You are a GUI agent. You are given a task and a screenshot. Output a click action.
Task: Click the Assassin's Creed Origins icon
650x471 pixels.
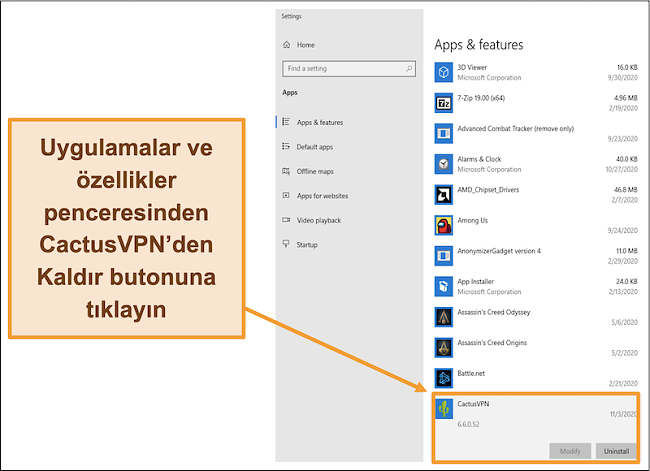click(x=444, y=347)
